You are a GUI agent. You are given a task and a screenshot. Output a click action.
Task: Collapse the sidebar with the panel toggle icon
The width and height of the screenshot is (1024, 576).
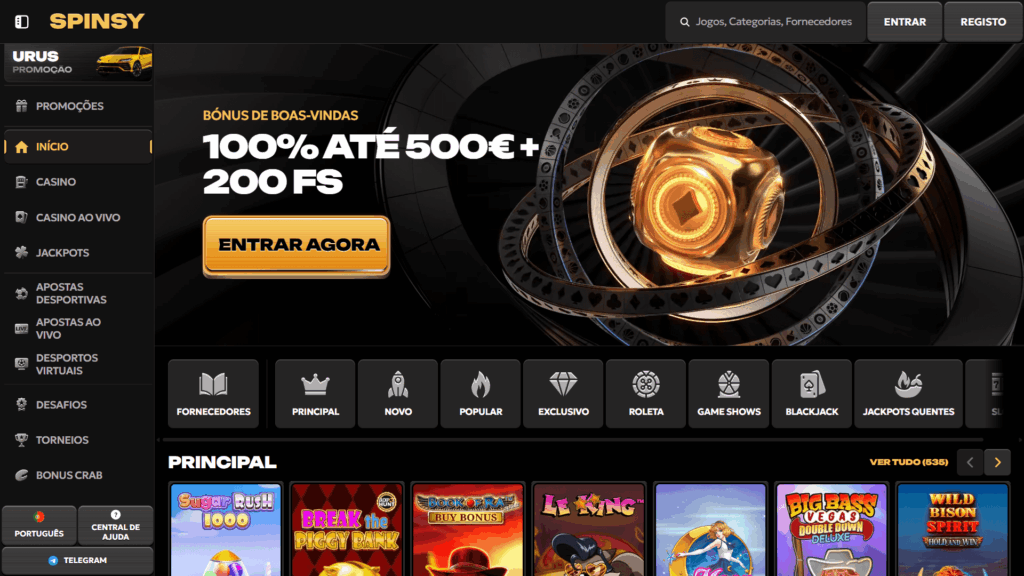22,22
